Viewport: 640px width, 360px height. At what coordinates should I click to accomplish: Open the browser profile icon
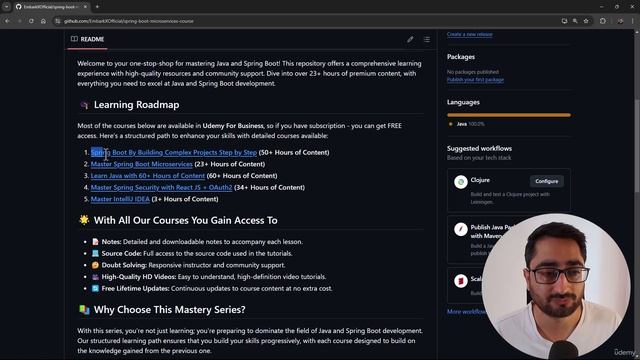(x=620, y=21)
